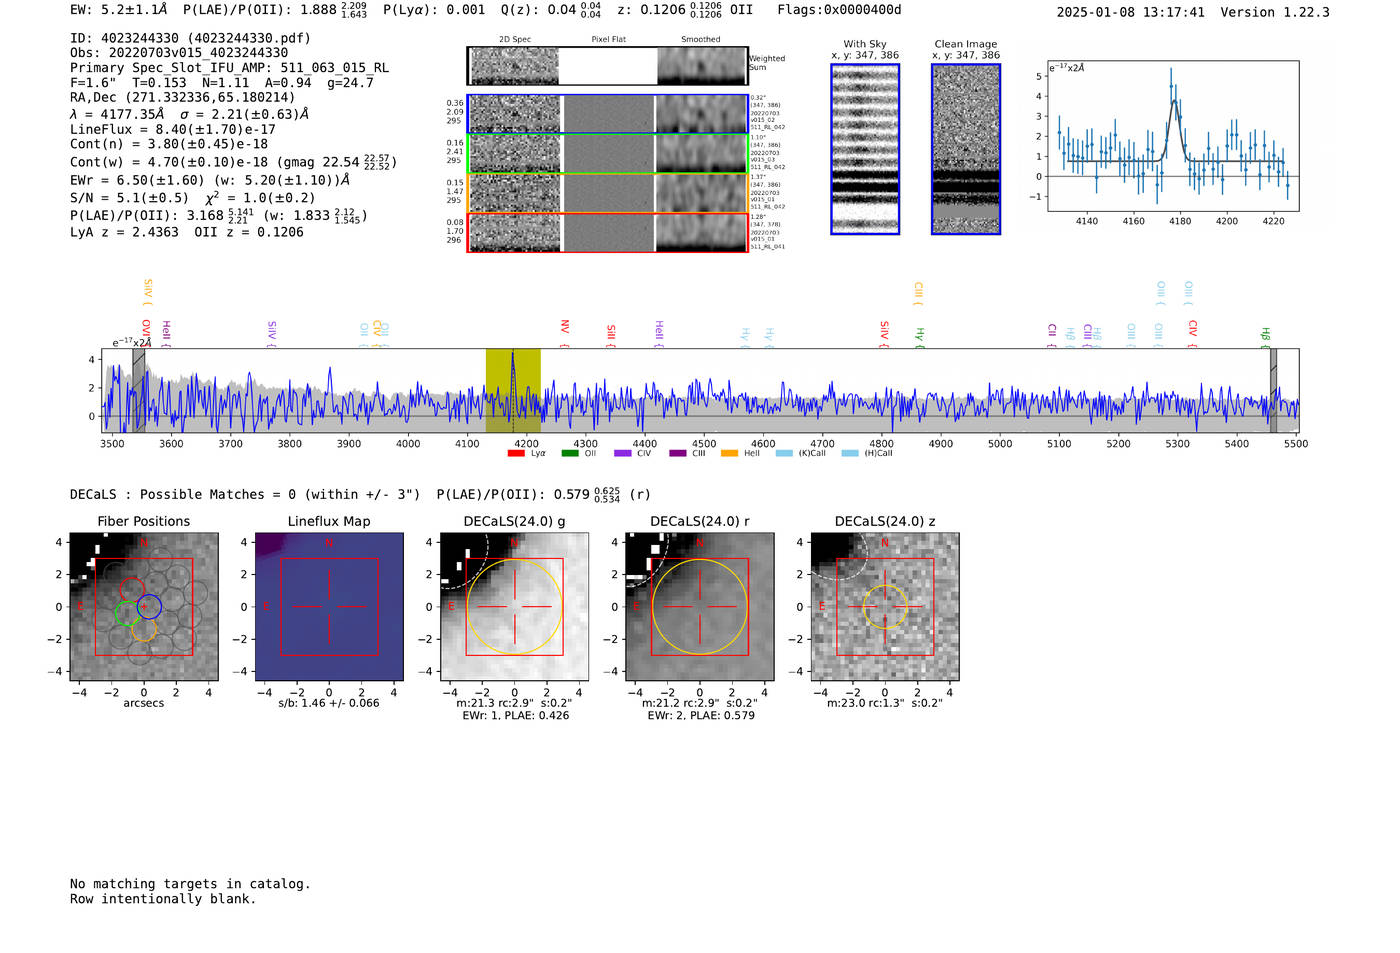Open the Lineflux Map panel

329,607
